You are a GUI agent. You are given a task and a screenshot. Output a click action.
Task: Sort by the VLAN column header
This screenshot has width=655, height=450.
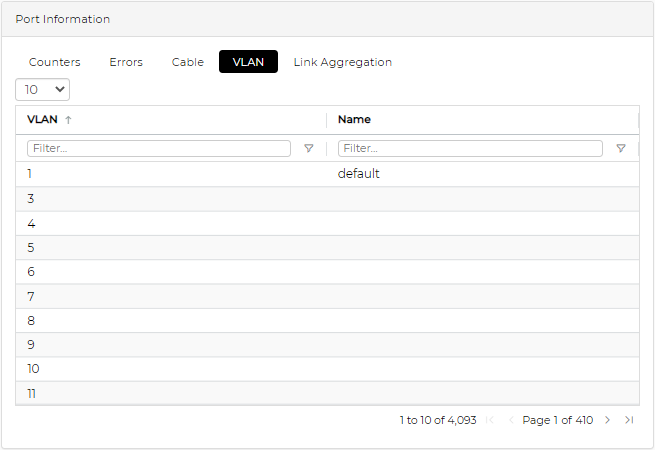coord(43,120)
